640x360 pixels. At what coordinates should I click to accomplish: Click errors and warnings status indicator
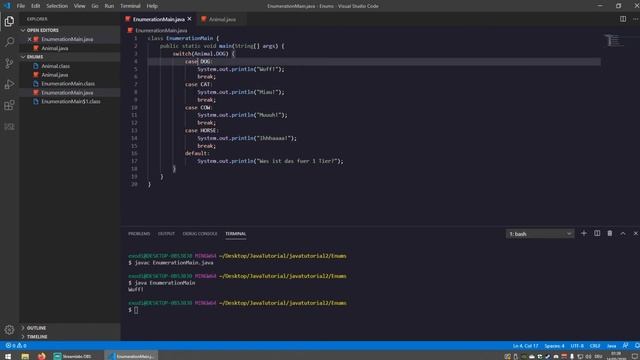(16, 346)
